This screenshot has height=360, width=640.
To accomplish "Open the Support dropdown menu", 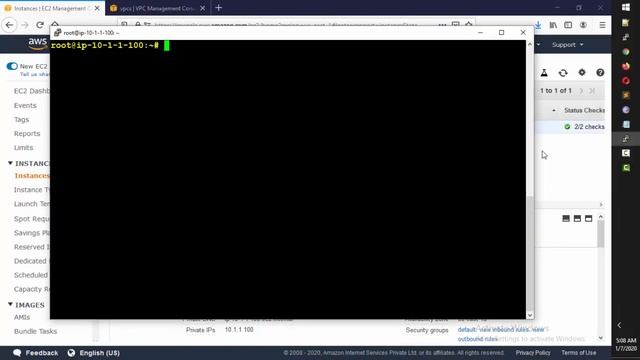I will [567, 44].
